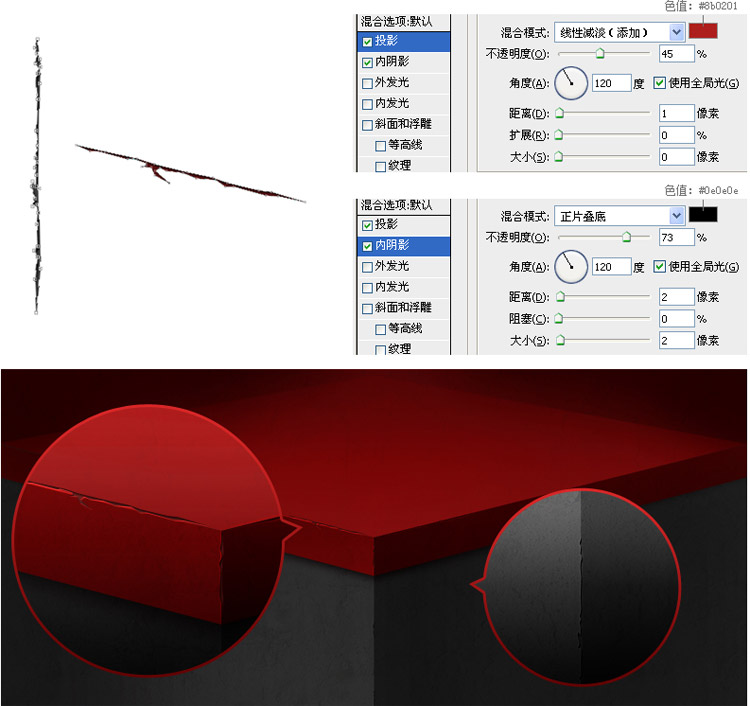Enable 斜面和浮雕 checkbox in Inner Shadow panel list
750x706 pixels.
[x=367, y=309]
